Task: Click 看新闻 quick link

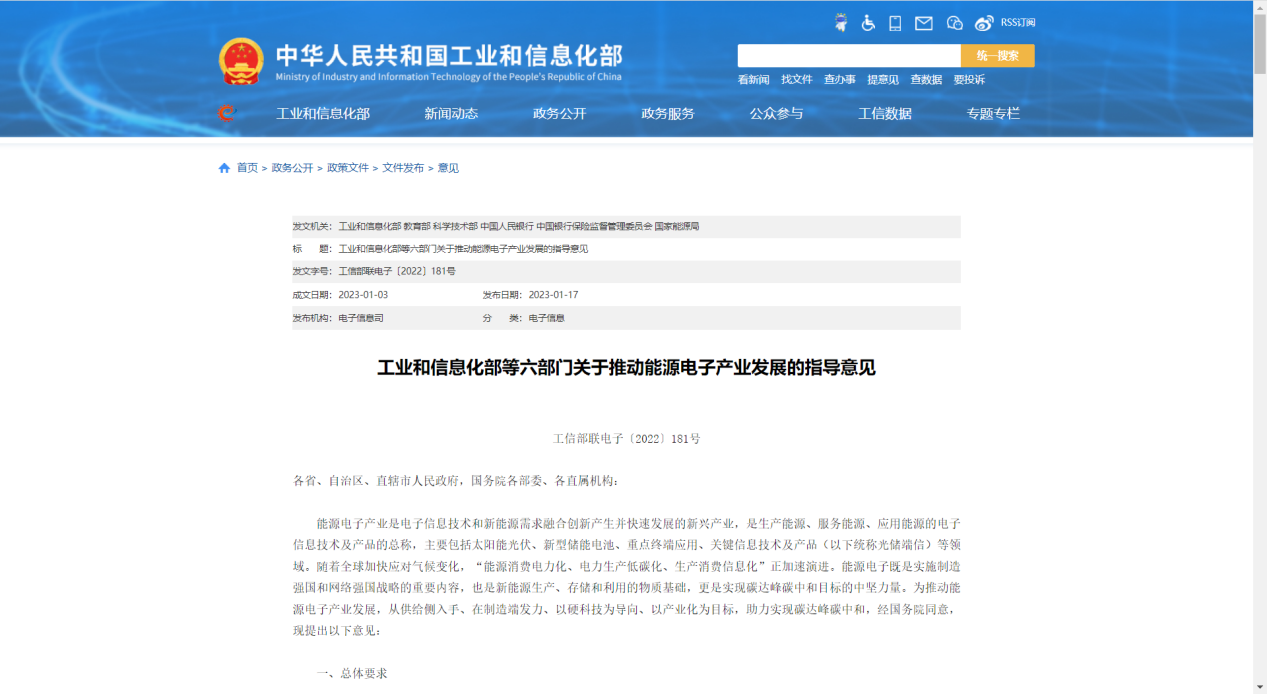Action: click(754, 80)
